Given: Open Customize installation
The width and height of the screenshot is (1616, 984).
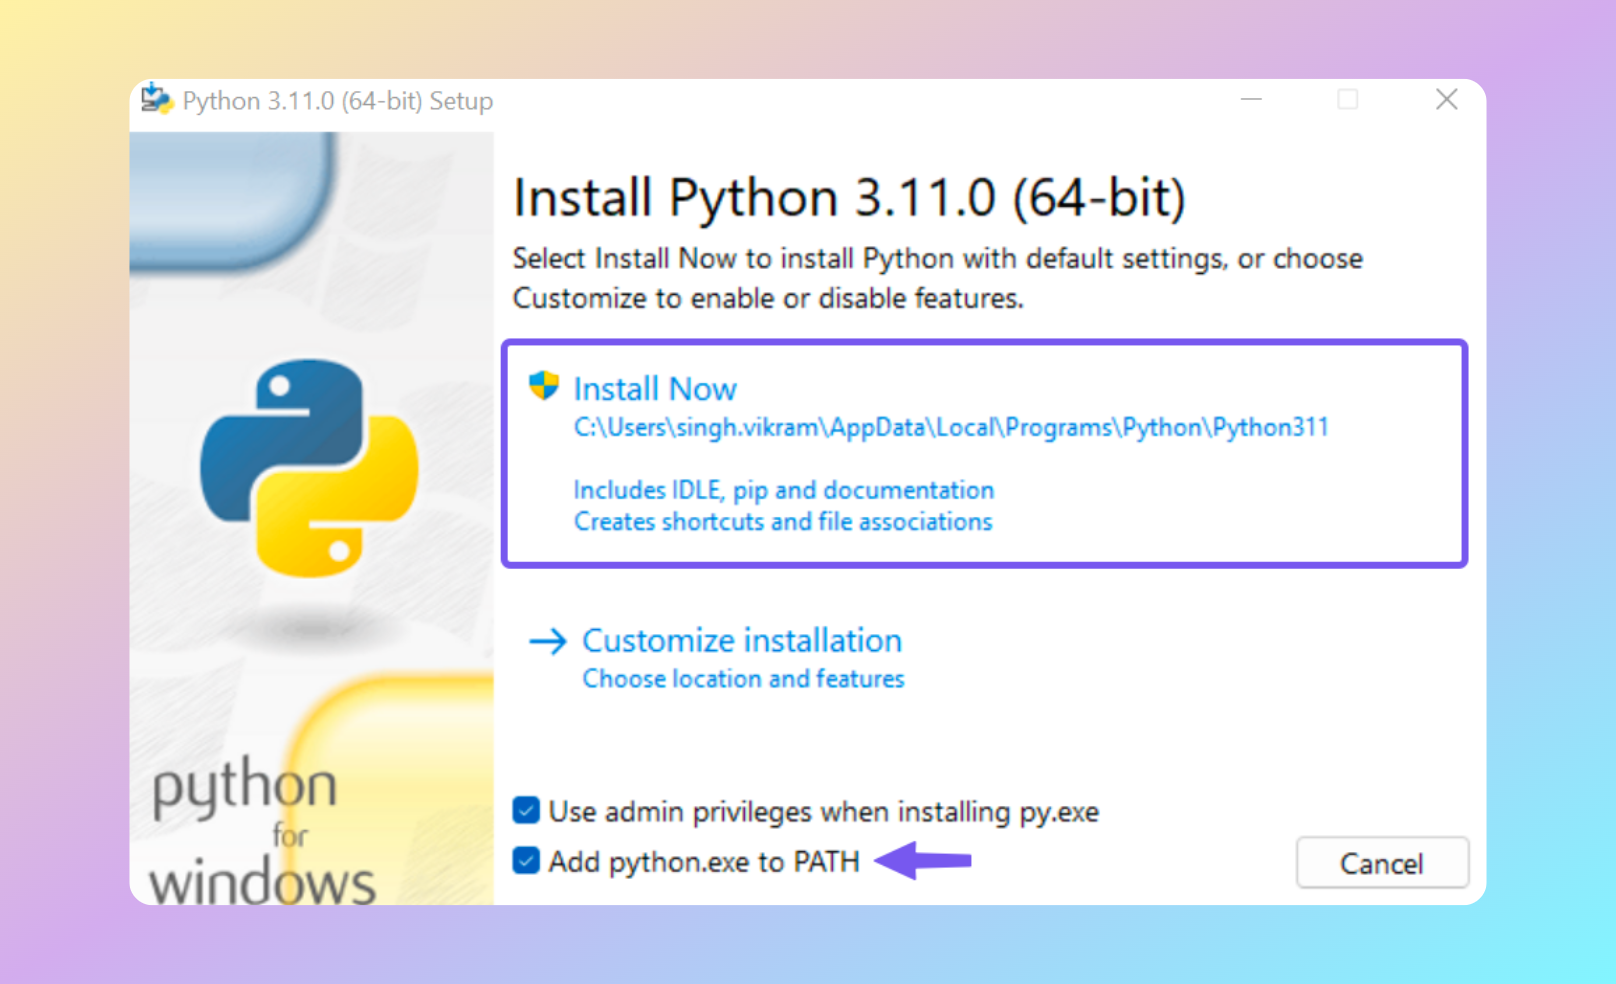Looking at the screenshot, I should pyautogui.click(x=741, y=641).
